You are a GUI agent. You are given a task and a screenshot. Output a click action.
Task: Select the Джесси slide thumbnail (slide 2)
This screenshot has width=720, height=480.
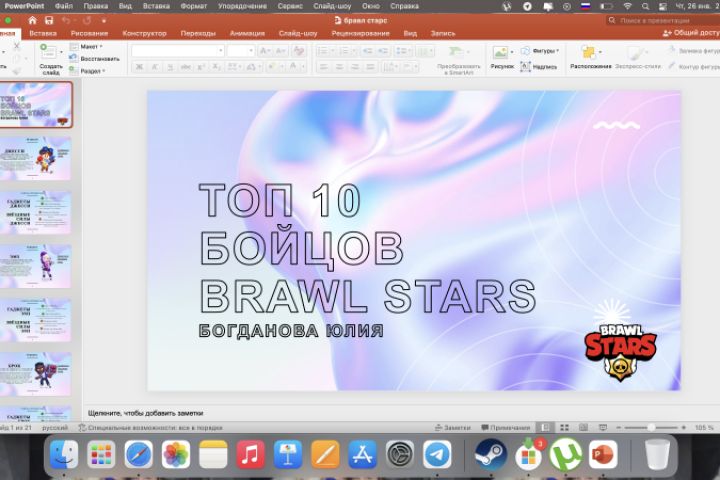pos(36,158)
